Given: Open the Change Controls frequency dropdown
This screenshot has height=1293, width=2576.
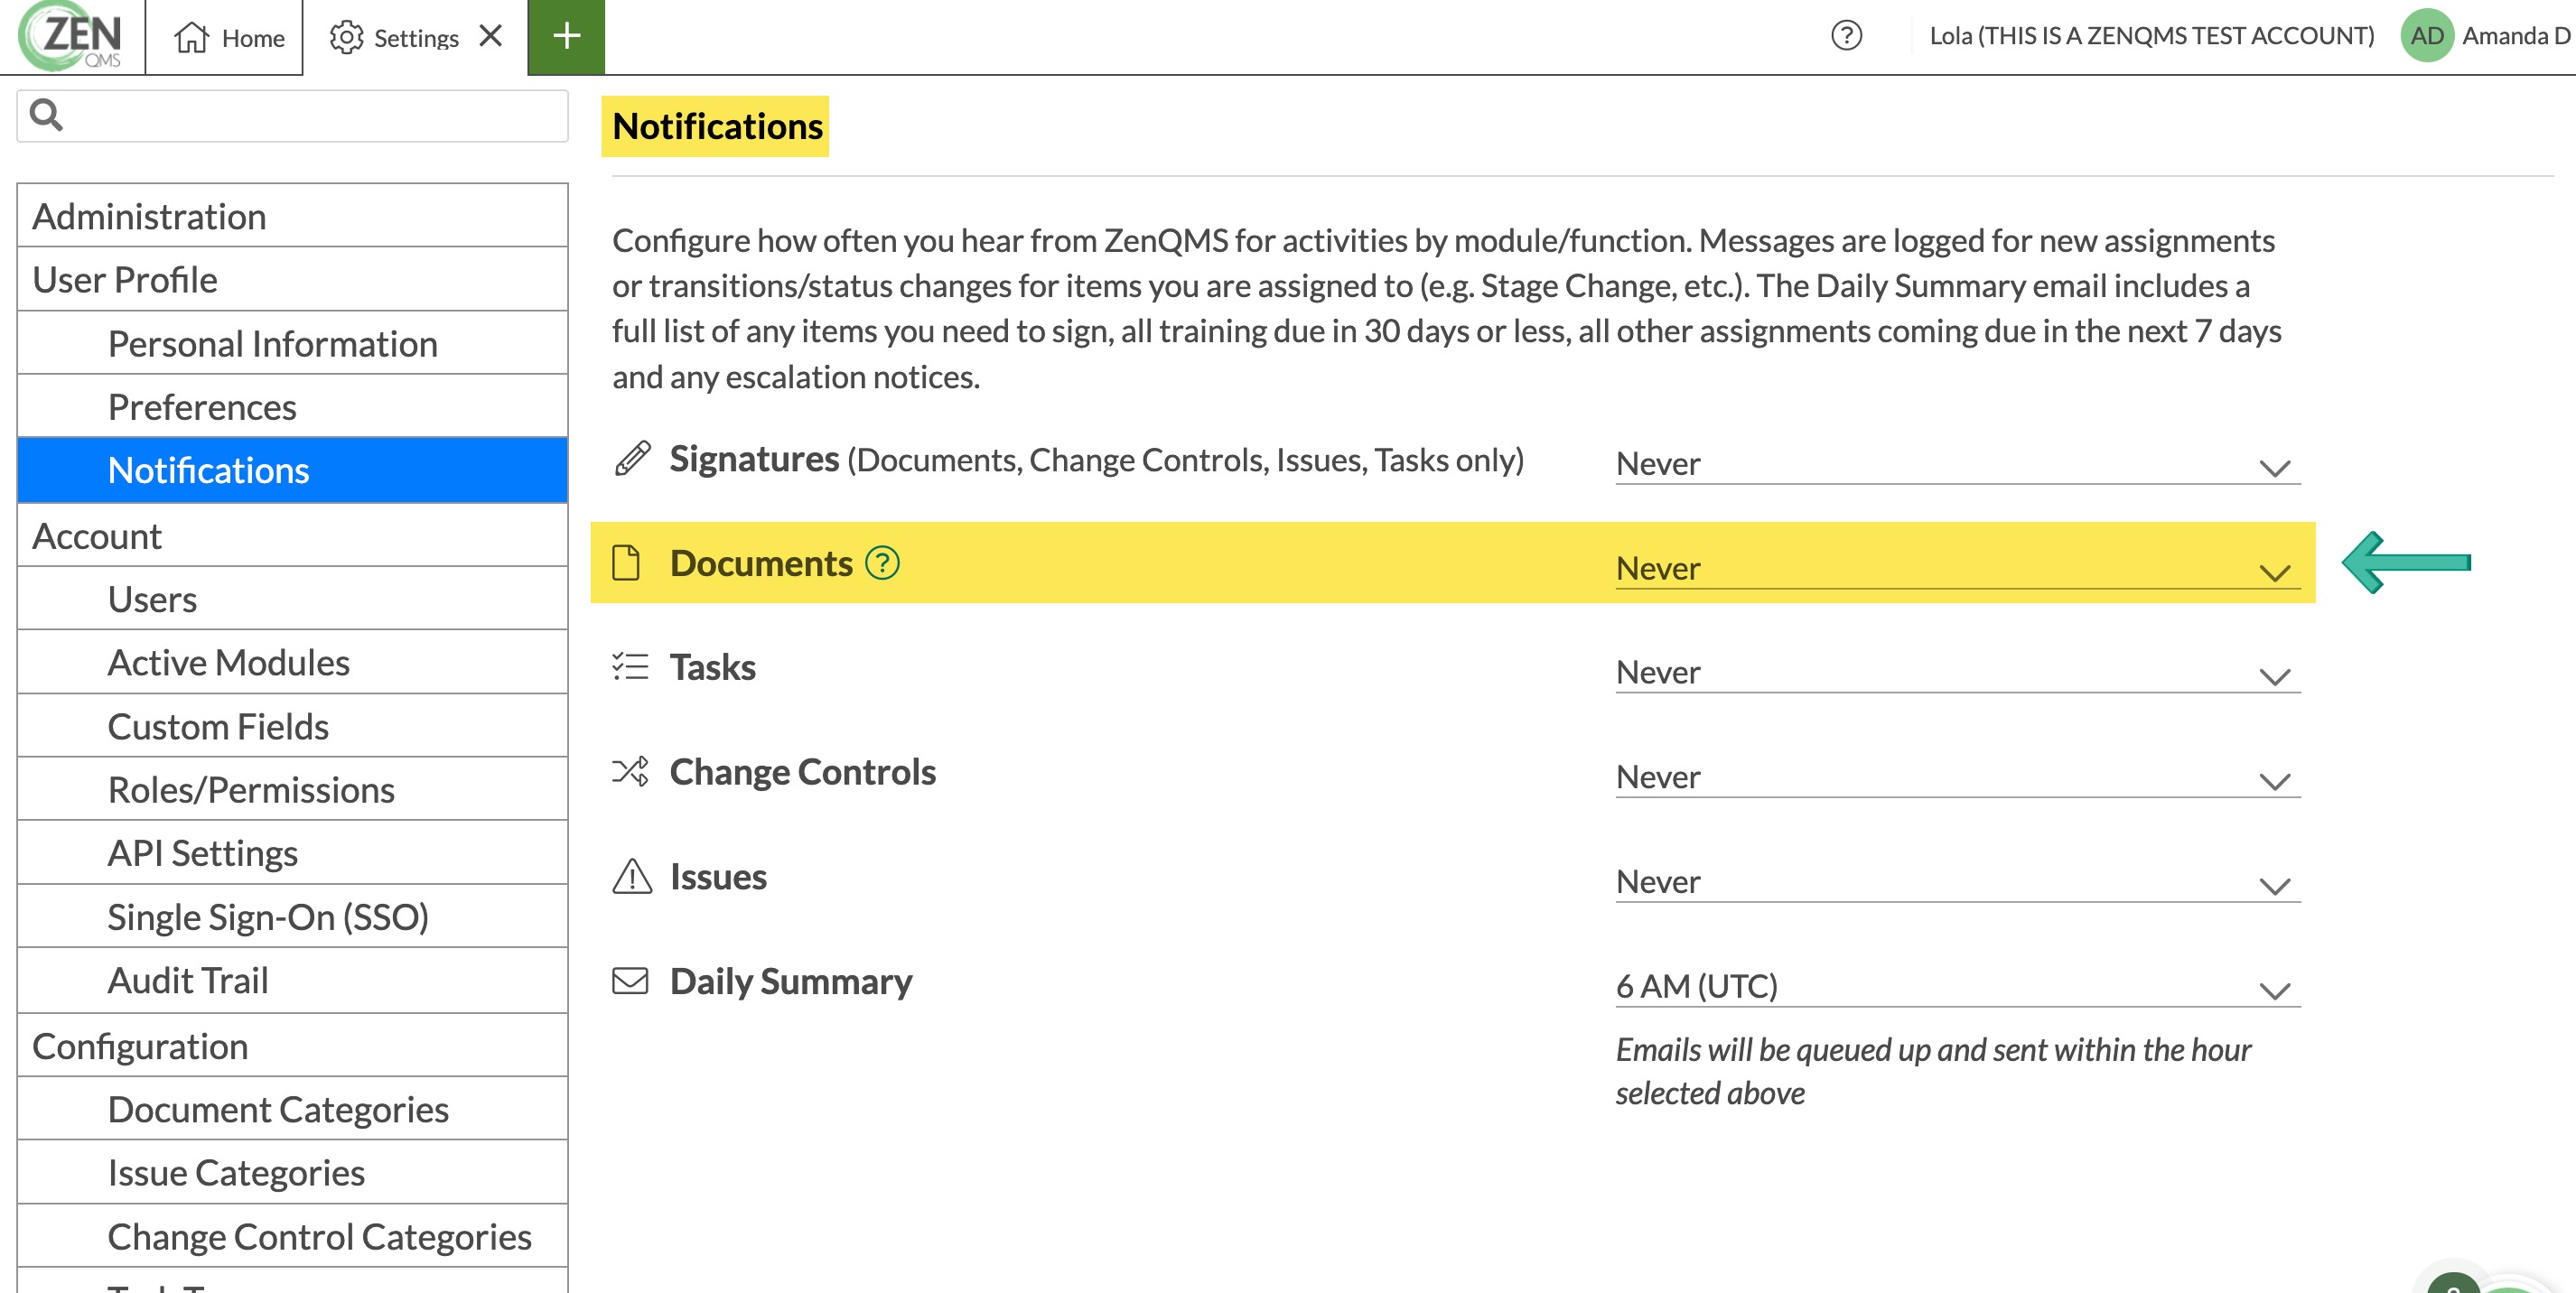Looking at the screenshot, I should pyautogui.click(x=1957, y=777).
